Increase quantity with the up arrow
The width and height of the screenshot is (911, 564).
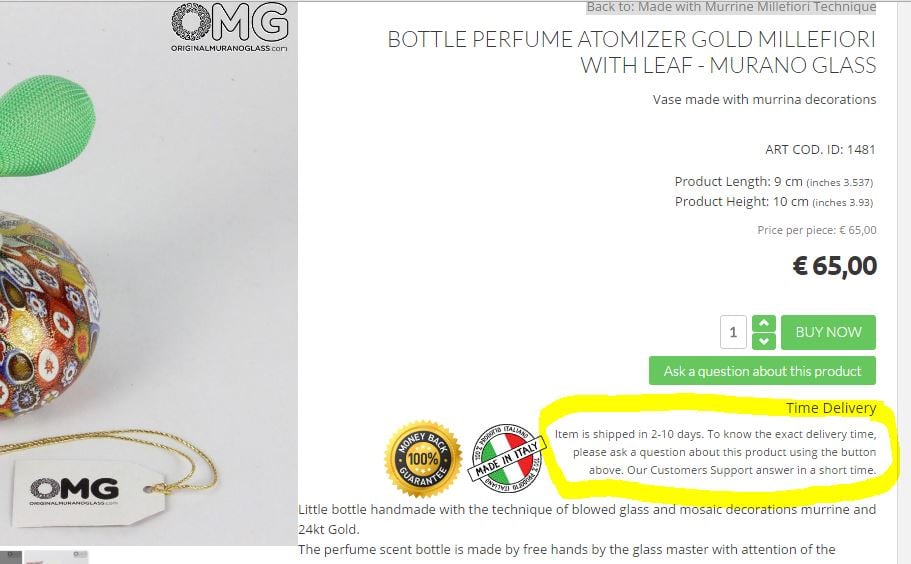tap(763, 324)
